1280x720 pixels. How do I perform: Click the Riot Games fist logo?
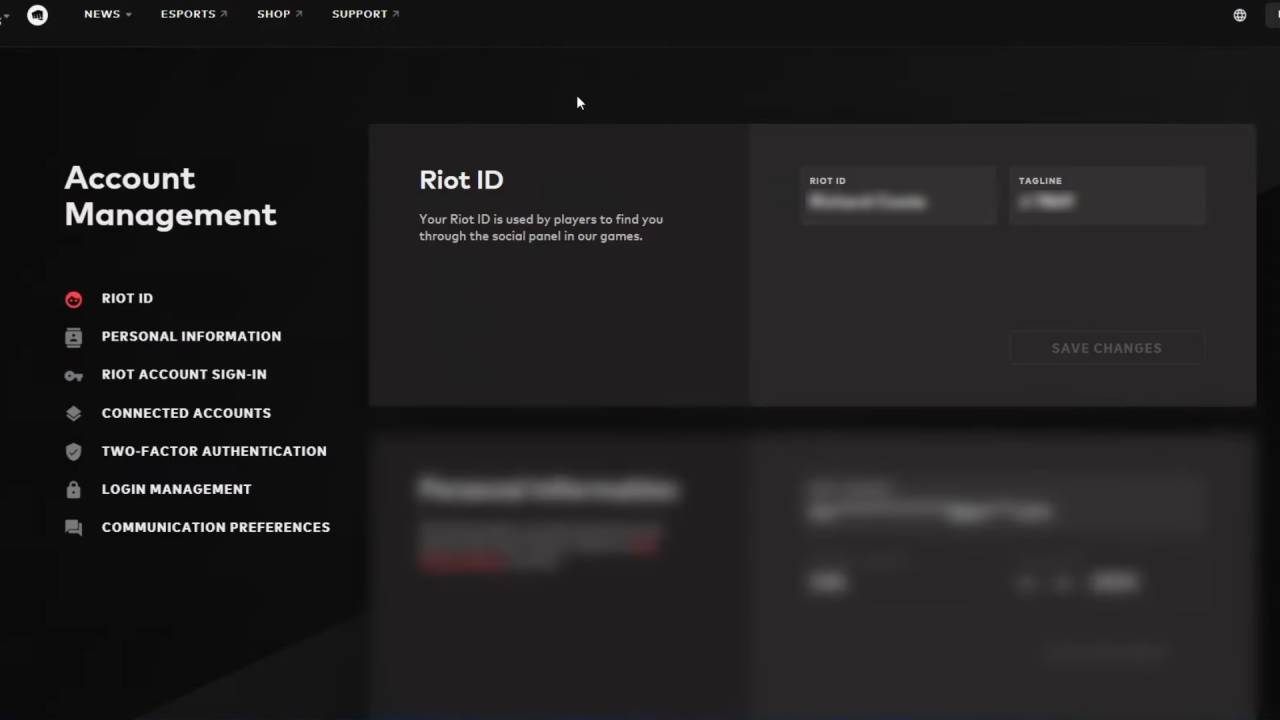click(x=37, y=15)
